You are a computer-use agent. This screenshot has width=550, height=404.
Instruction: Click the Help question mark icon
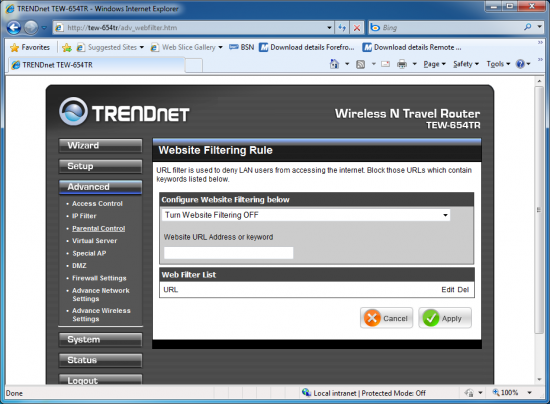[x=520, y=64]
